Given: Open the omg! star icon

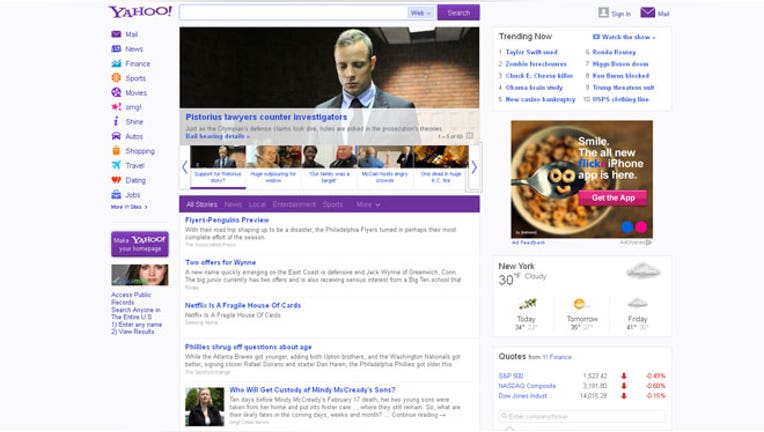Looking at the screenshot, I should point(116,107).
